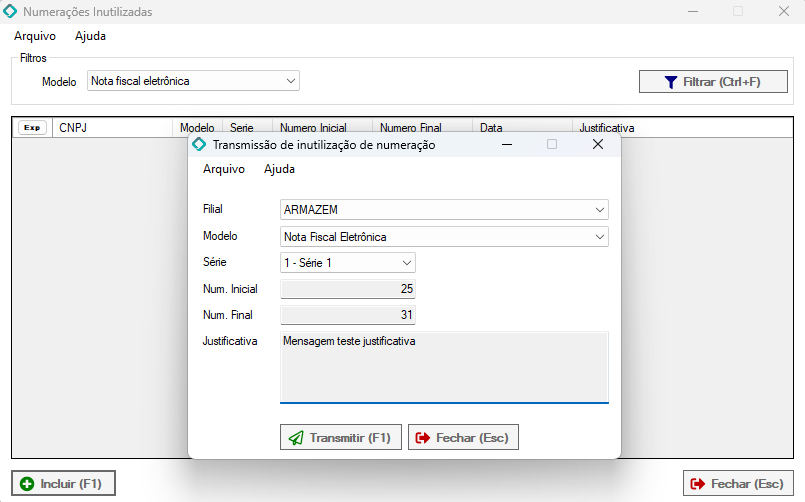Click the app logo in main window title
This screenshot has height=502, width=805.
pyautogui.click(x=11, y=12)
